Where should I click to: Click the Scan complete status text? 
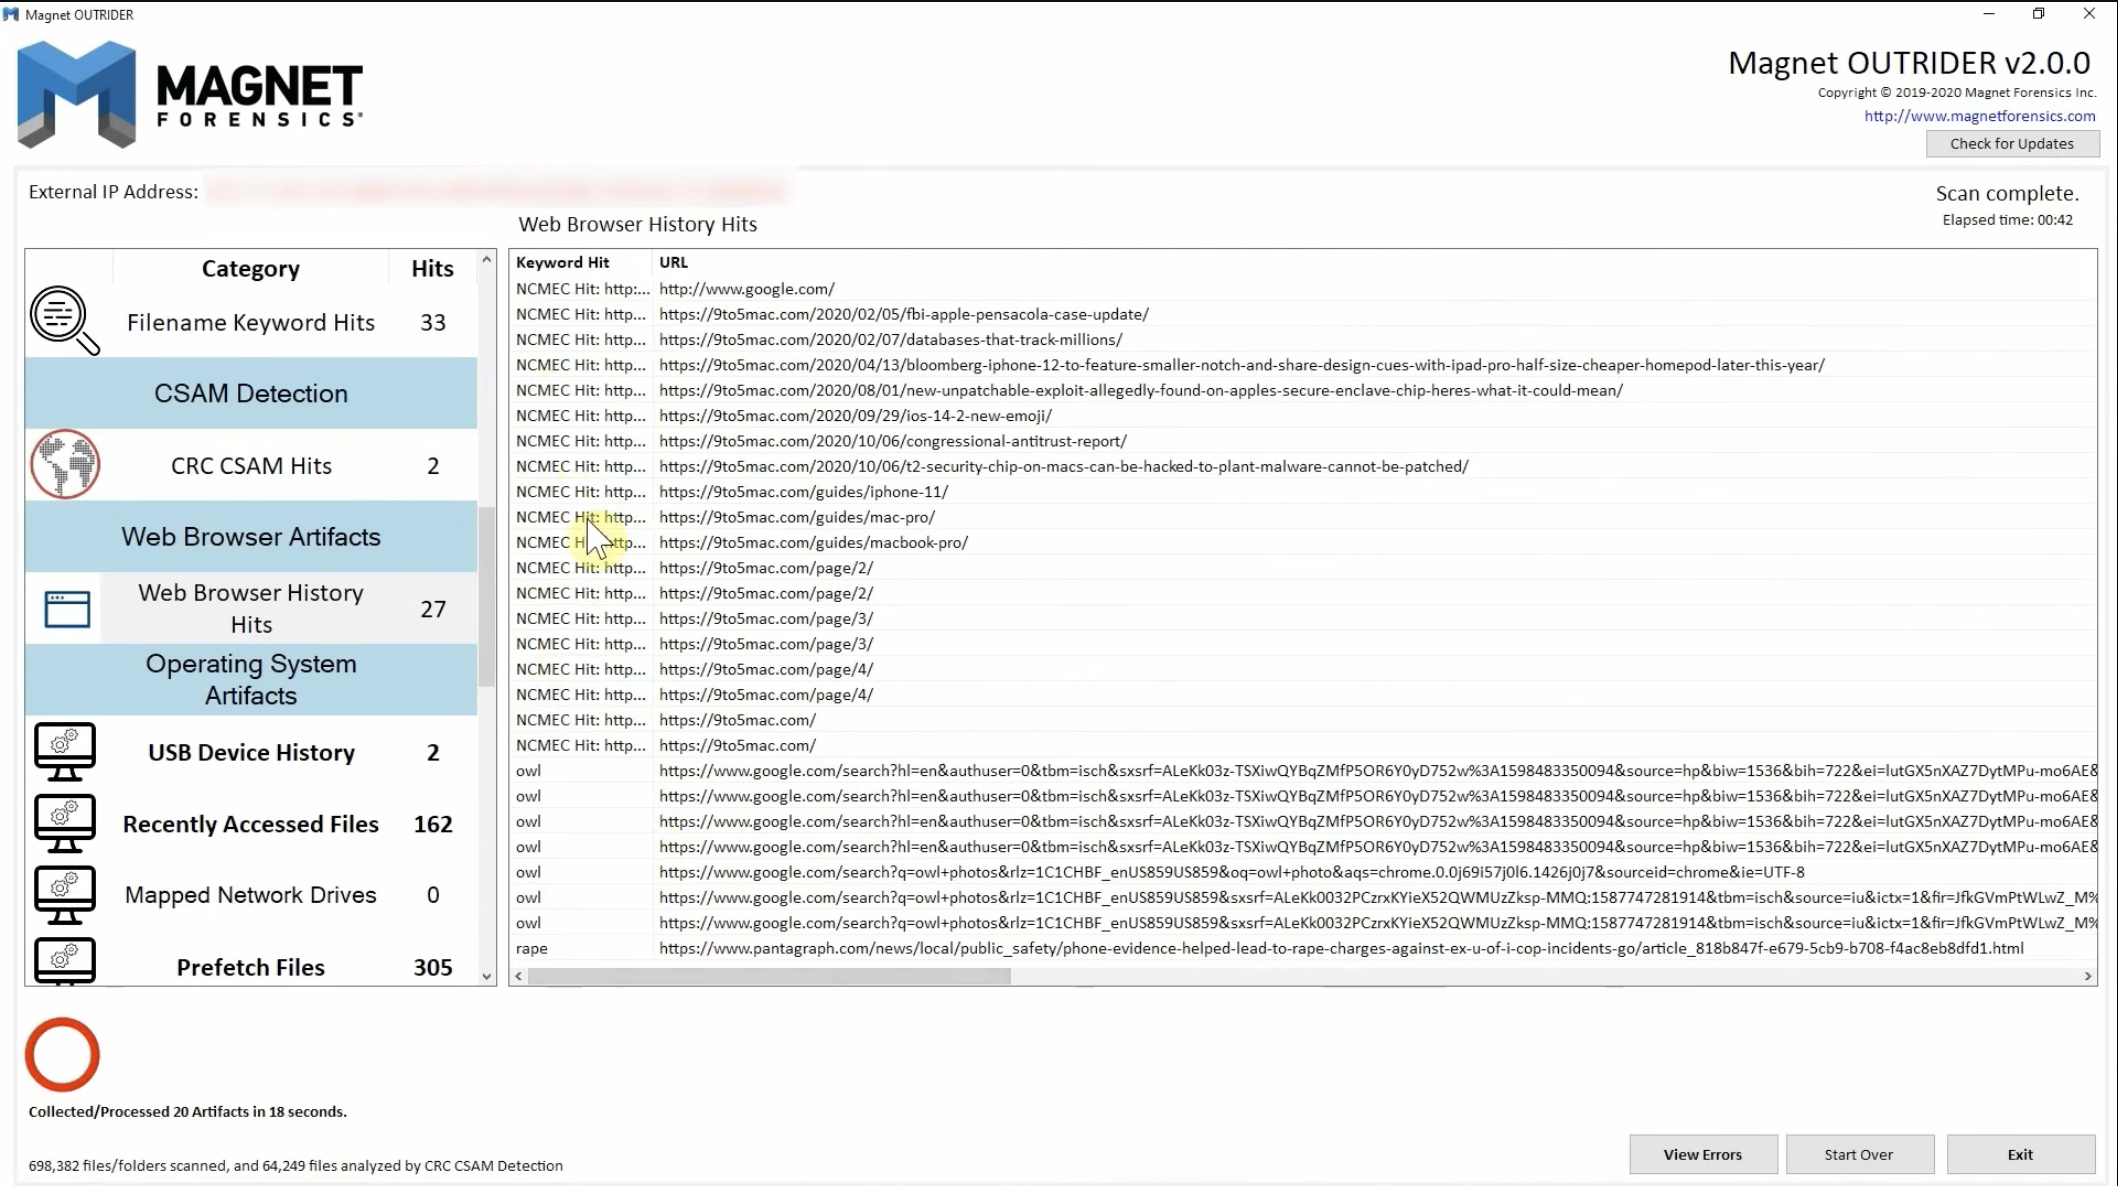pos(2007,193)
